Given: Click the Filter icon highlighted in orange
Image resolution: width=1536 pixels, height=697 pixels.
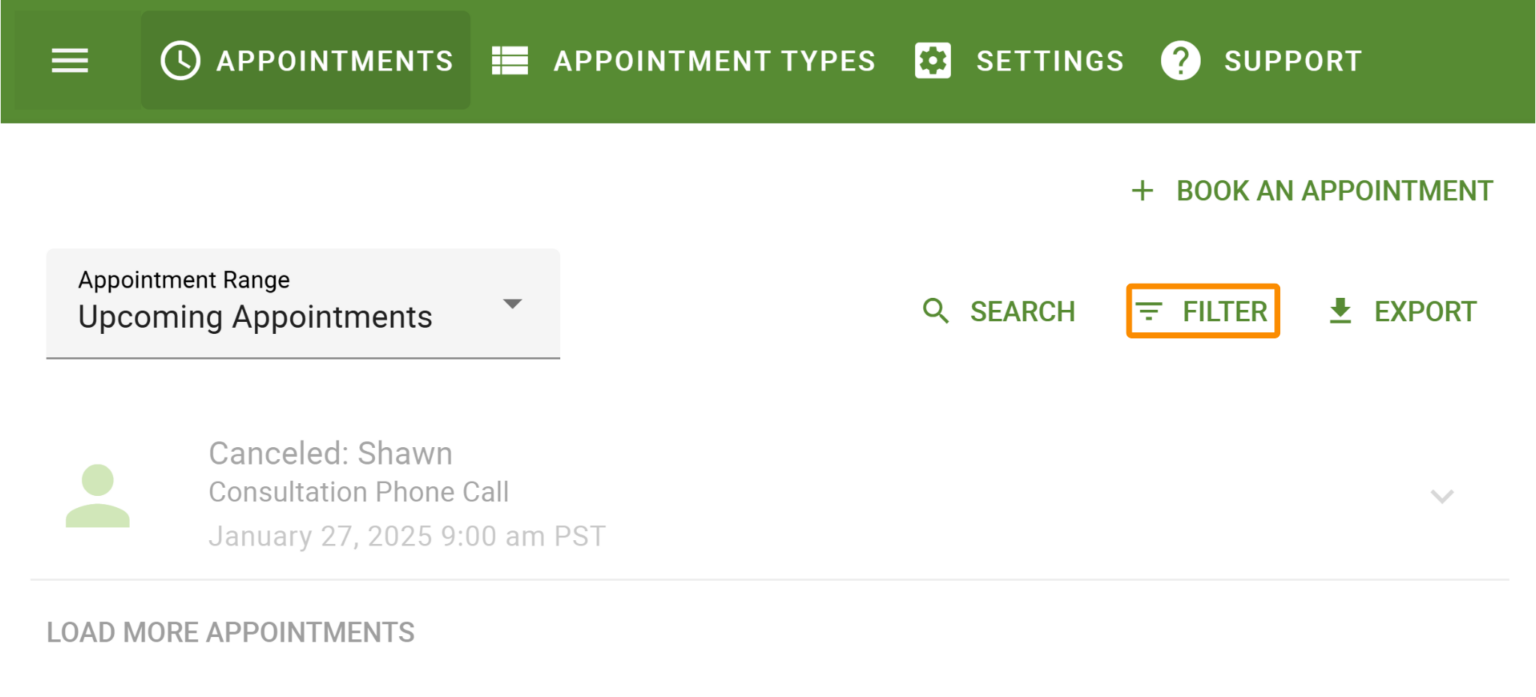Looking at the screenshot, I should [x=1149, y=311].
